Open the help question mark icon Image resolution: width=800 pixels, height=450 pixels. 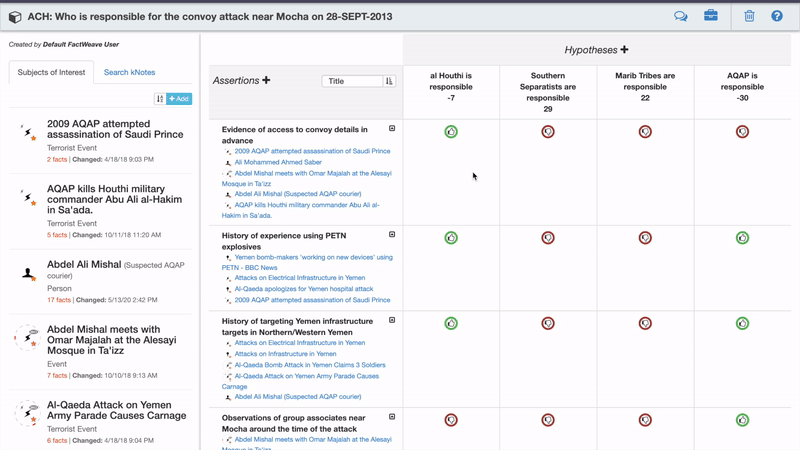[x=777, y=16]
